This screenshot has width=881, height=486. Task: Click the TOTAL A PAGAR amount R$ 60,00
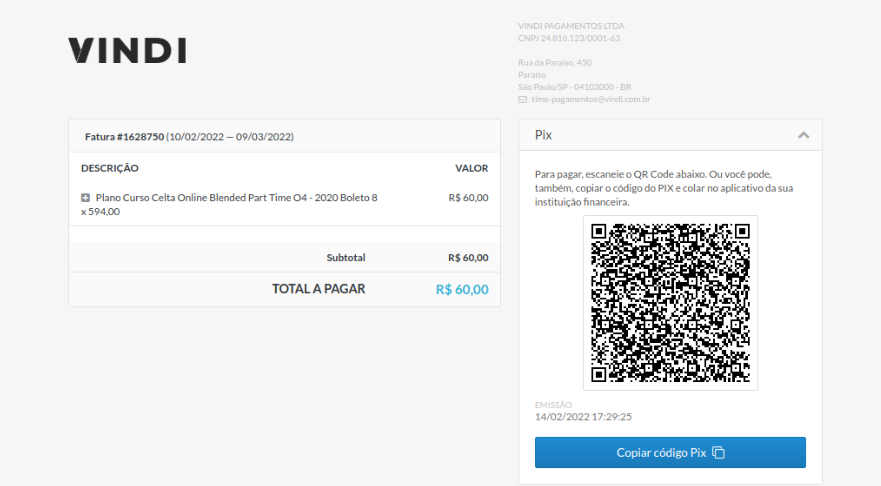click(462, 289)
